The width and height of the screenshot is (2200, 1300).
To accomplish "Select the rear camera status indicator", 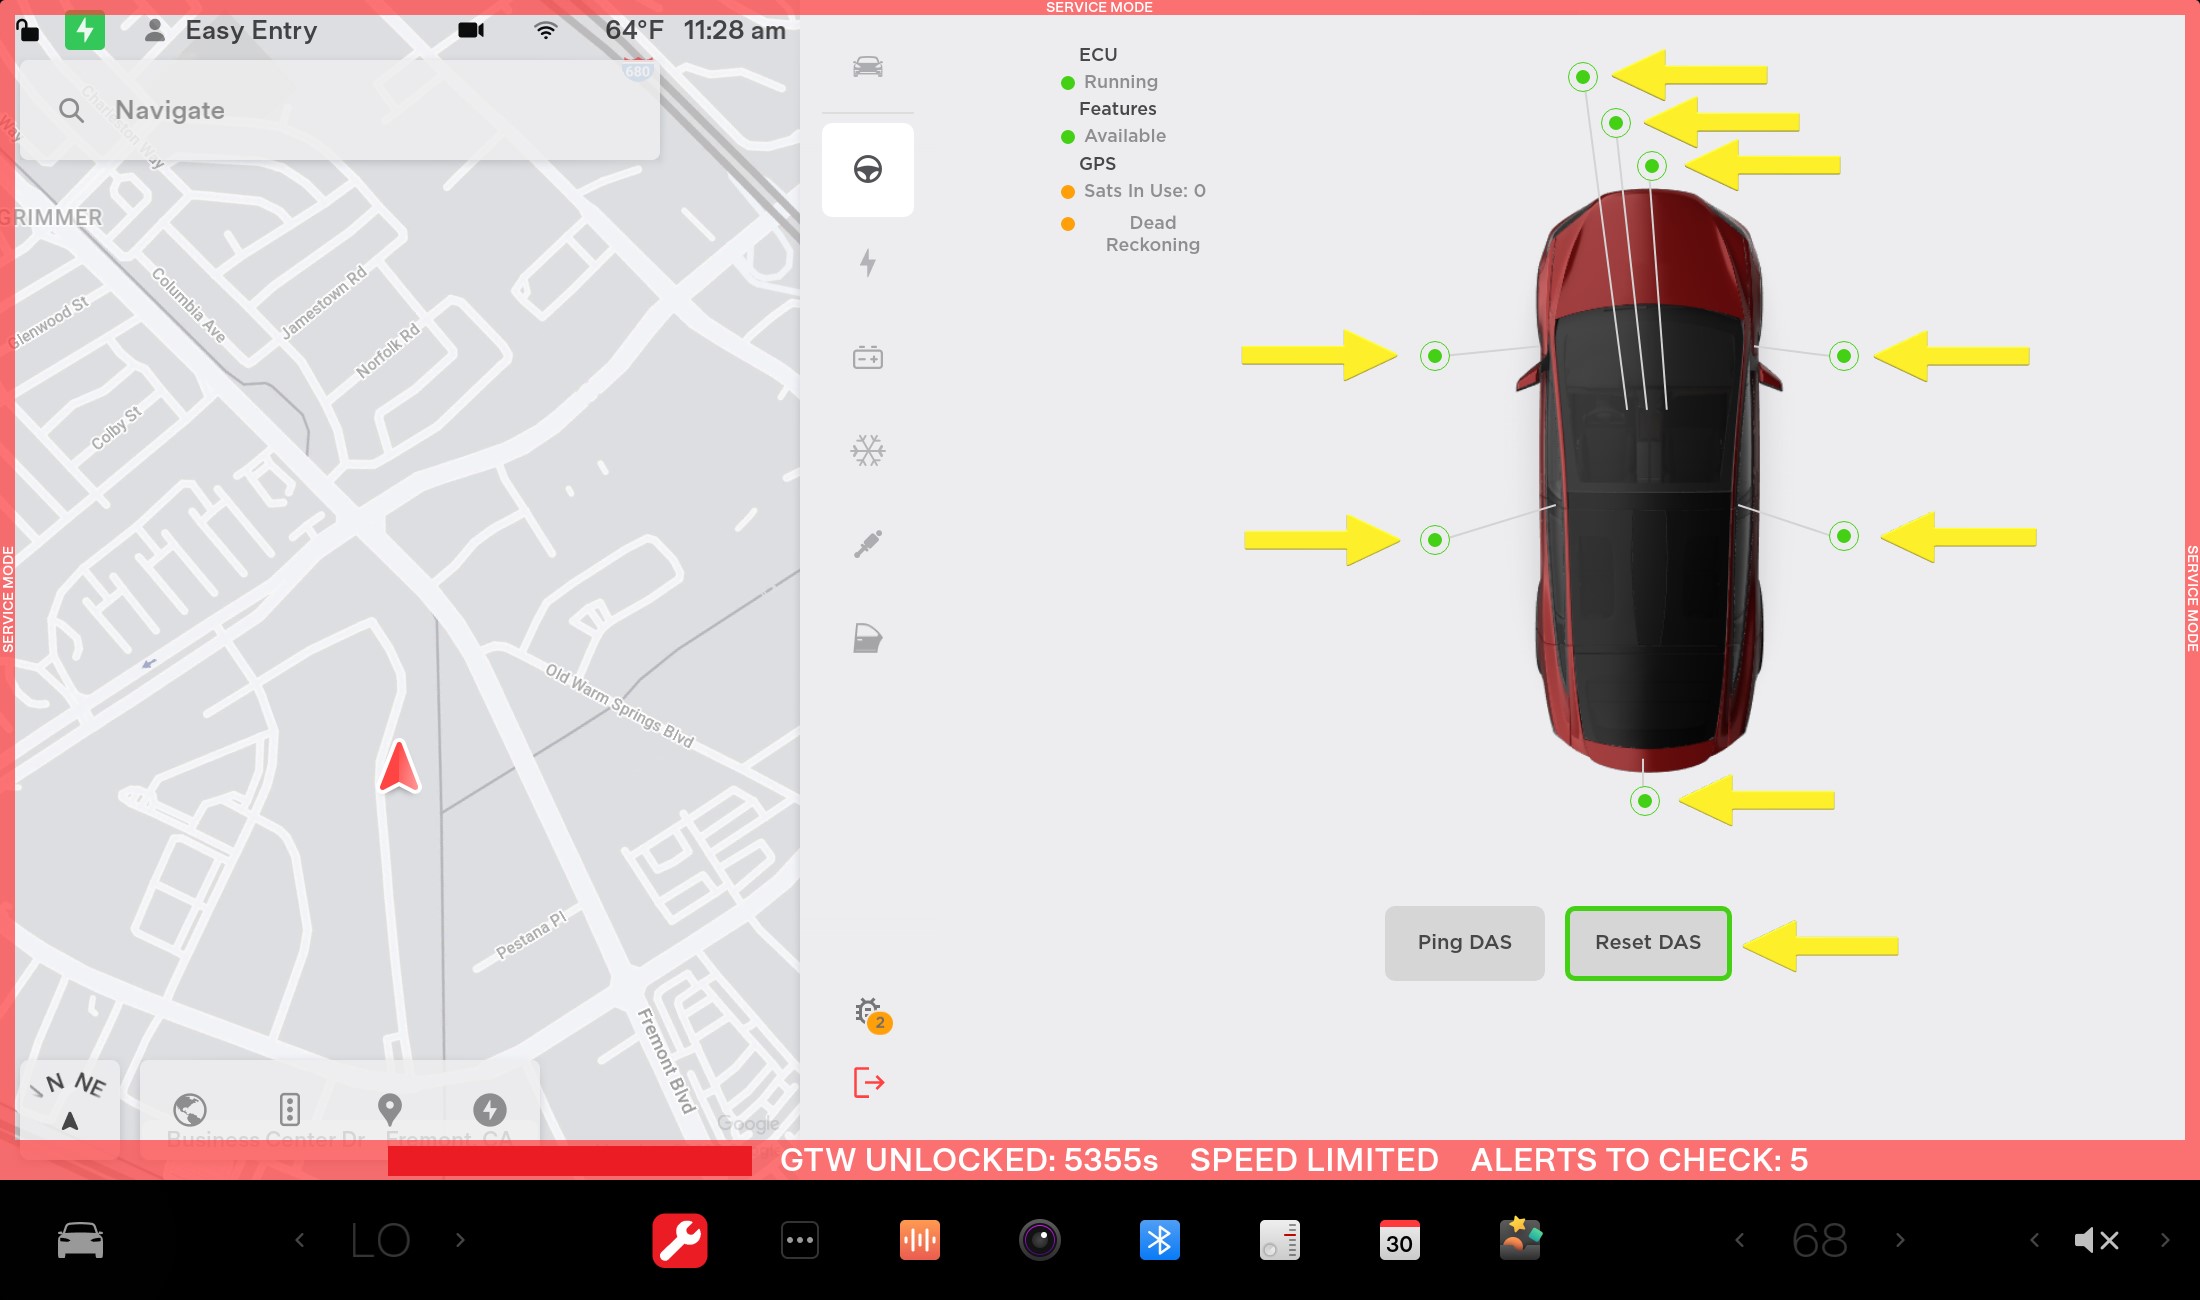I will point(1644,801).
